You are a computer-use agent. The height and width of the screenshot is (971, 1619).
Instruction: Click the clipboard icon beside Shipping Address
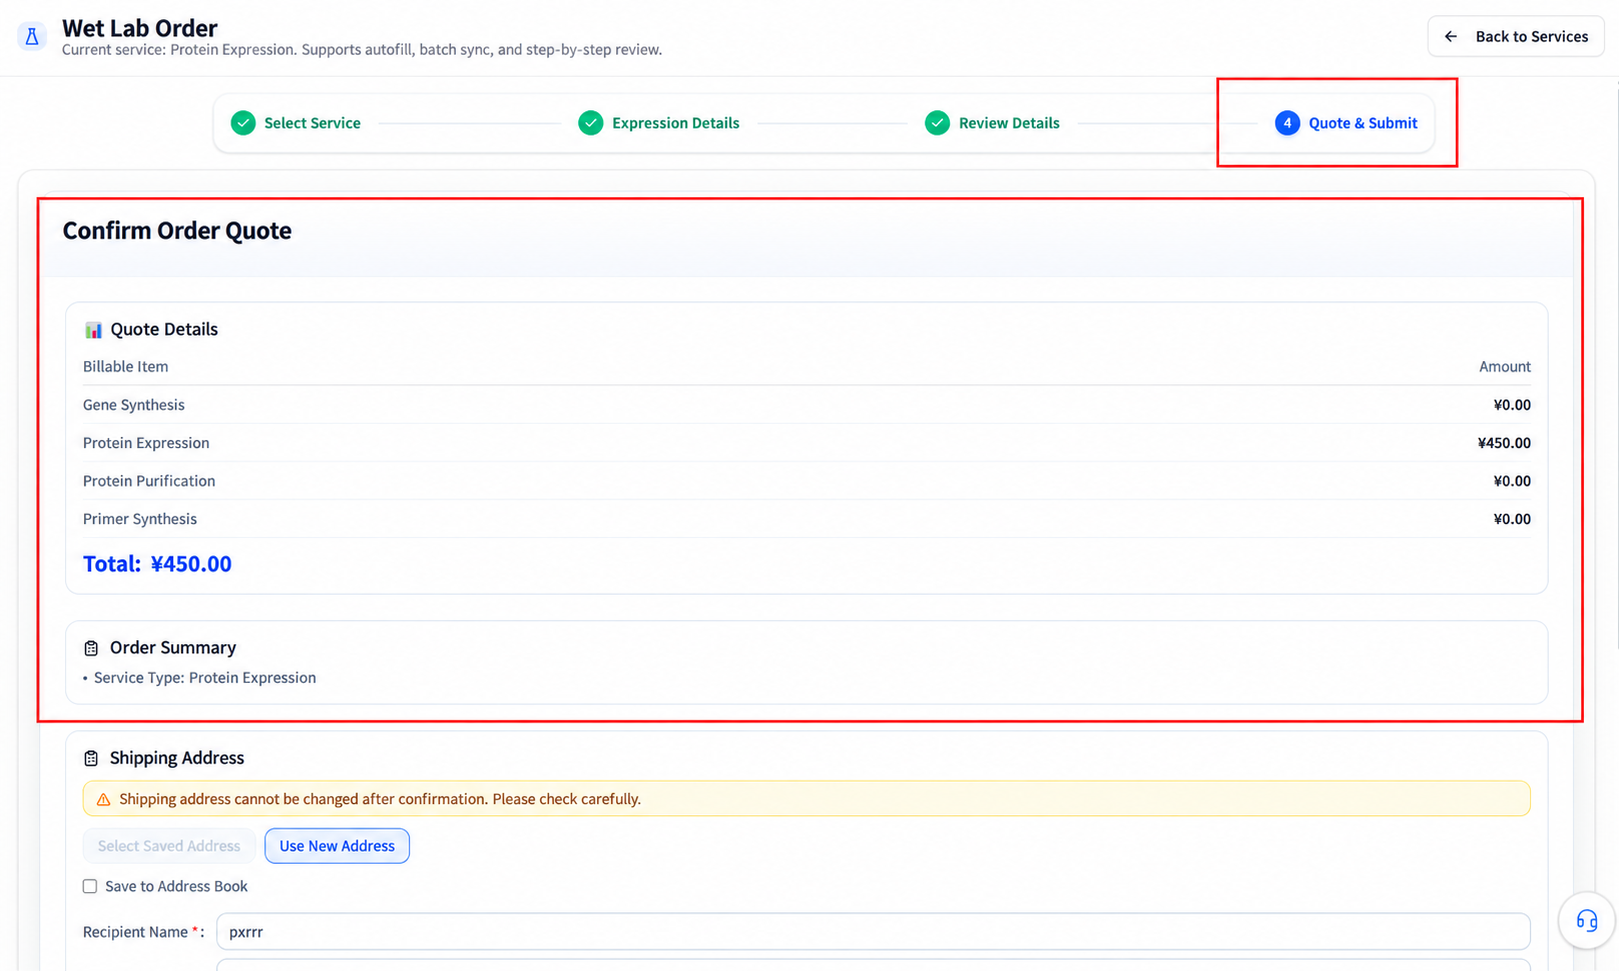click(x=91, y=758)
